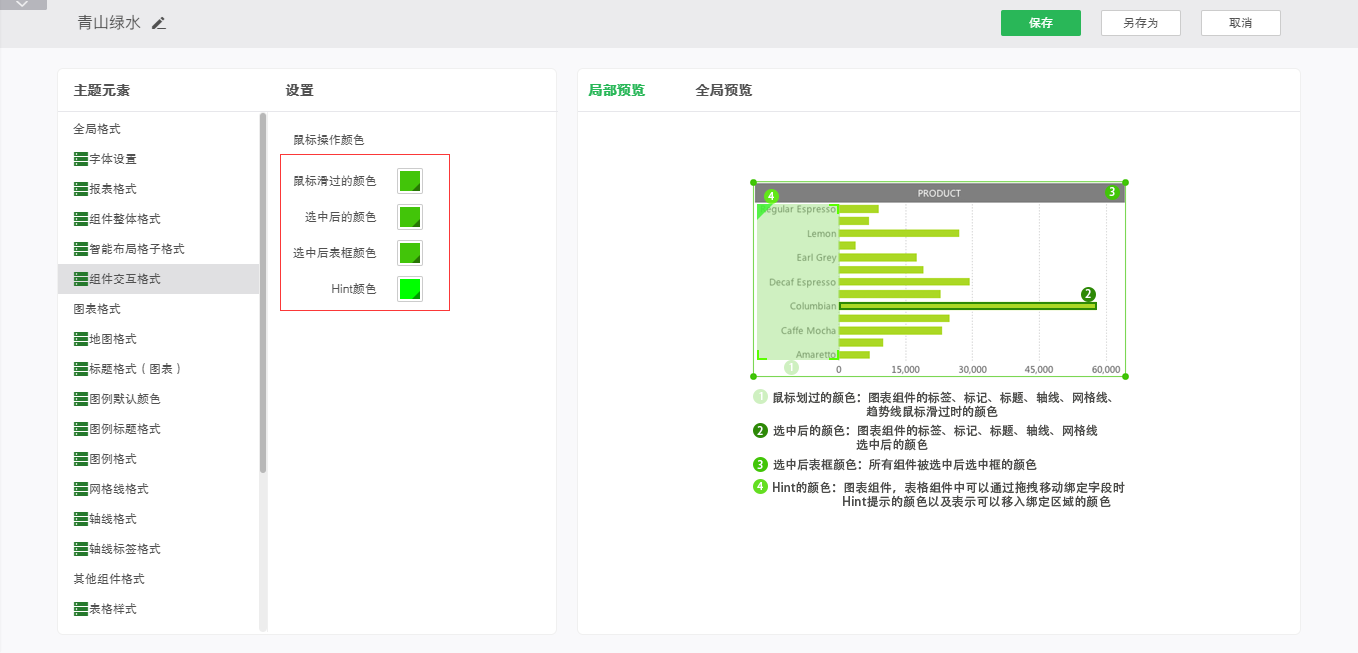The image size is (1358, 653).
Task: Click the icon beside 图例默认颜色
Action: tap(81, 399)
